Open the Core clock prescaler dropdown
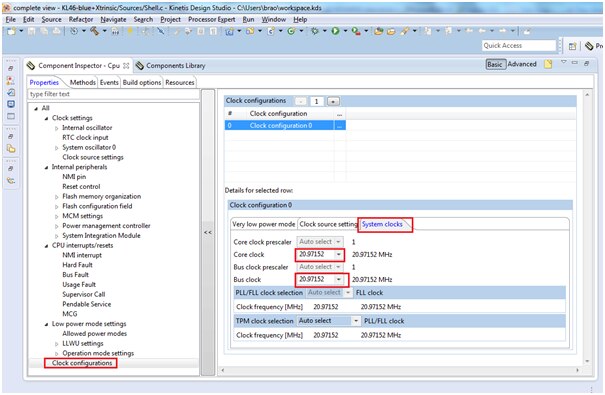The width and height of the screenshot is (605, 395). coord(338,242)
